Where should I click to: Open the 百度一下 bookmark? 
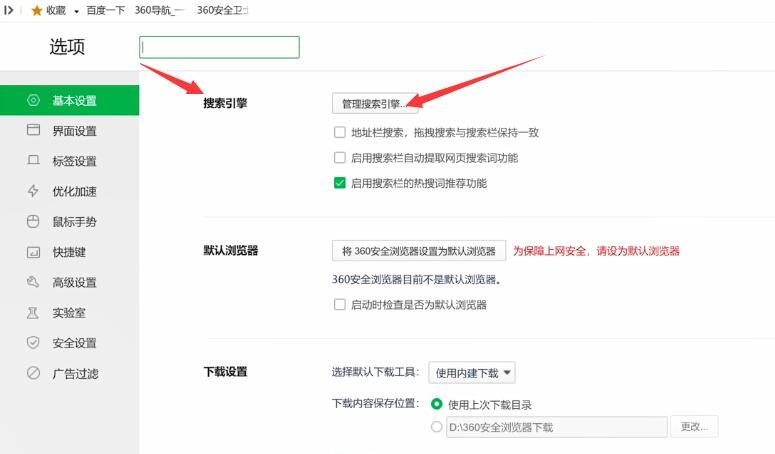tap(105, 10)
